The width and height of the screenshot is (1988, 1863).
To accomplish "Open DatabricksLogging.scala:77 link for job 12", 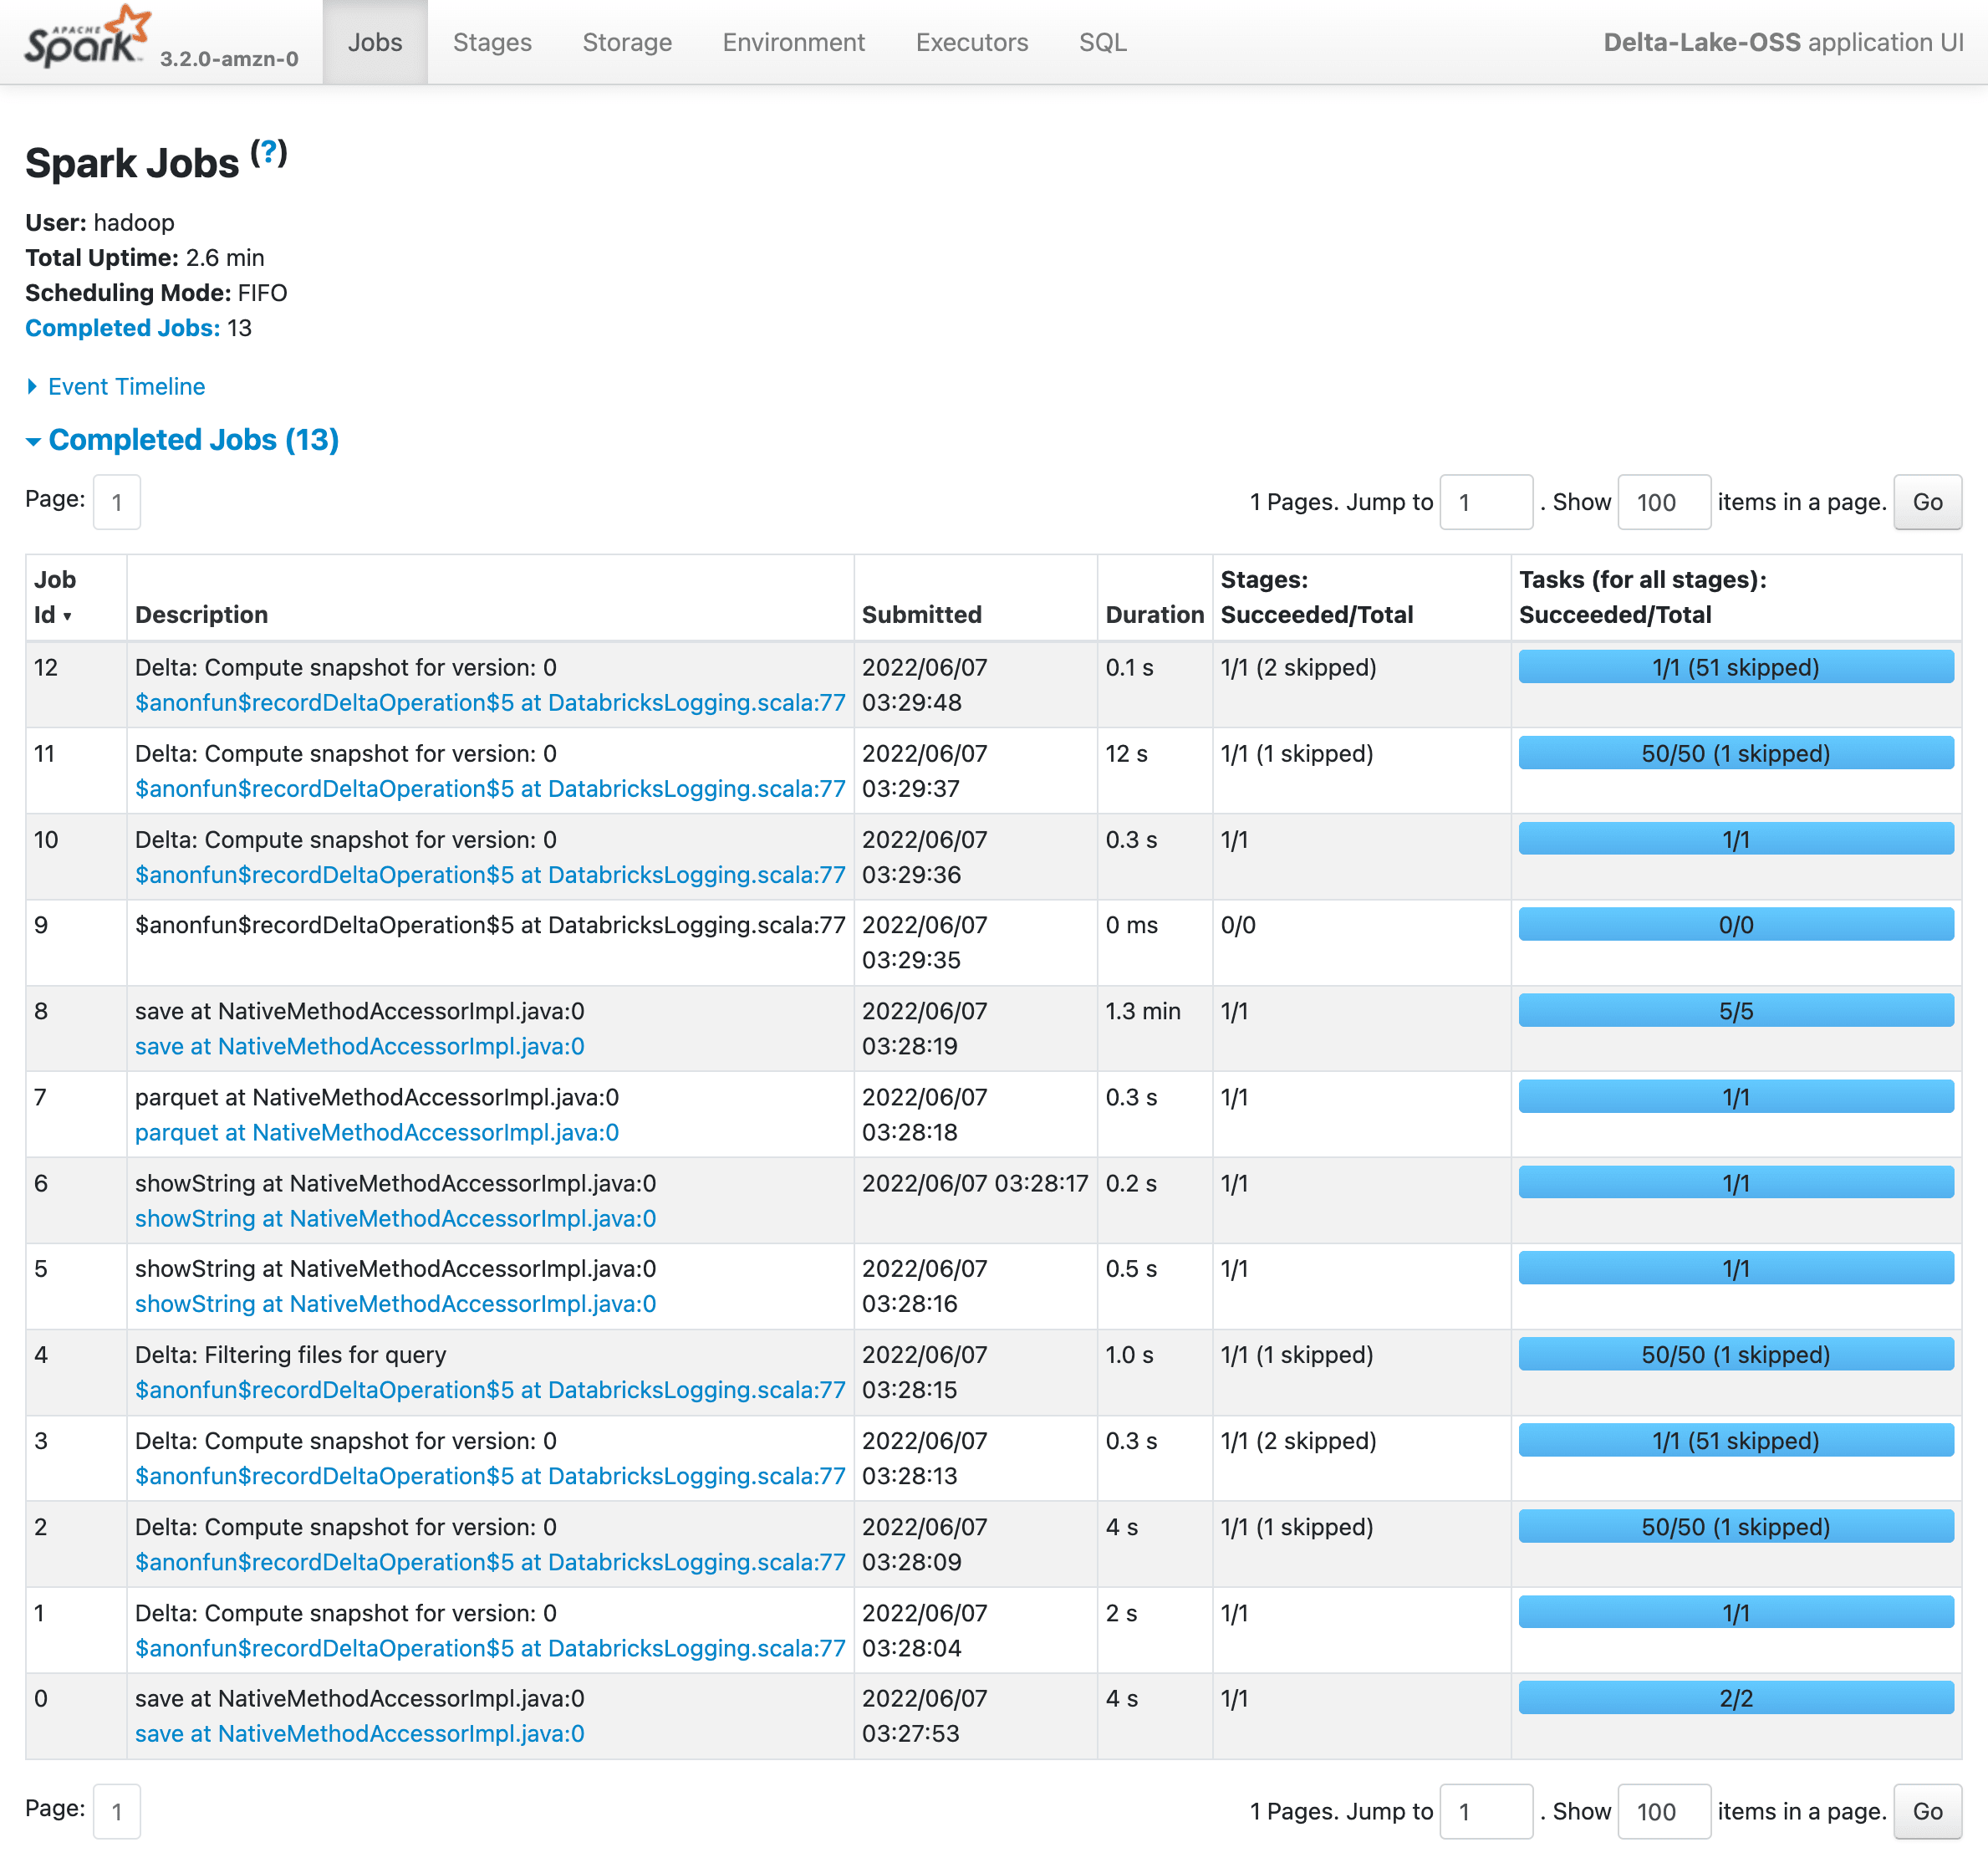I will pos(490,703).
